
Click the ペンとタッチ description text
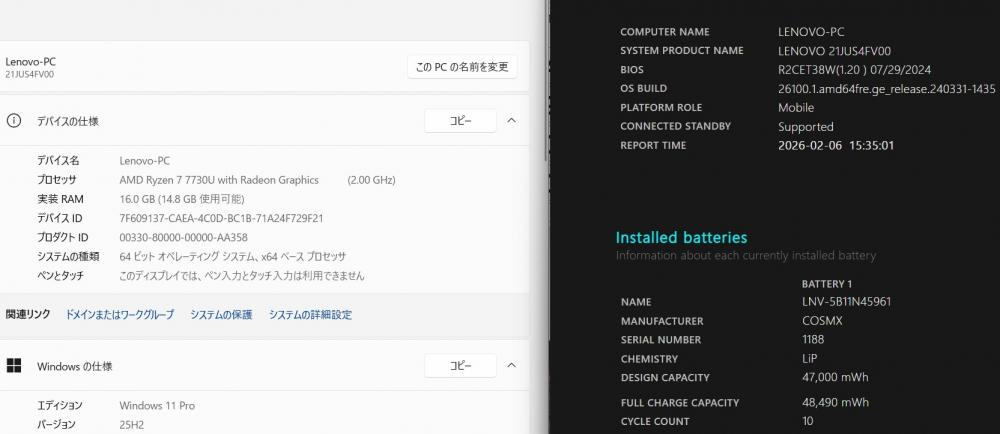click(x=242, y=276)
